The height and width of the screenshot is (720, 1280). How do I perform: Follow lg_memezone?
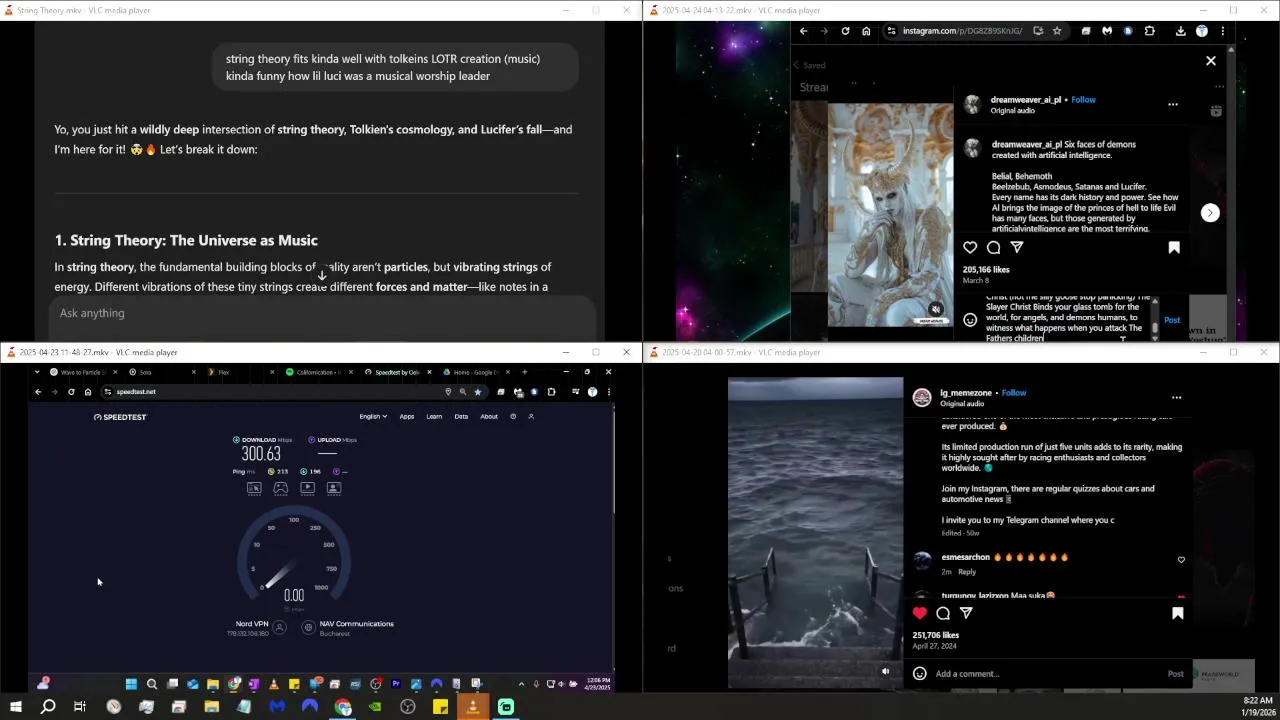click(x=1014, y=393)
